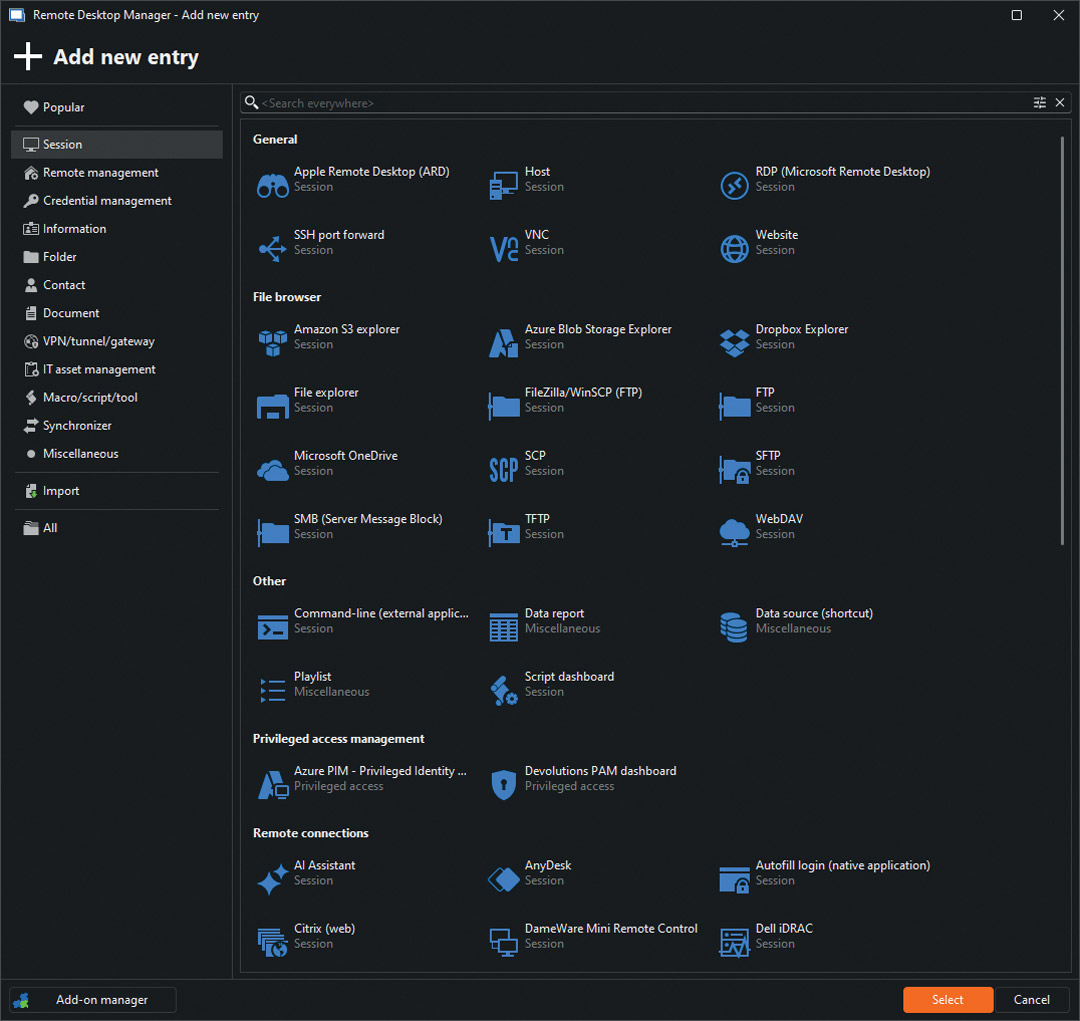Pick the Command-line terminal icon
This screenshot has height=1021, width=1080.
tap(273, 627)
